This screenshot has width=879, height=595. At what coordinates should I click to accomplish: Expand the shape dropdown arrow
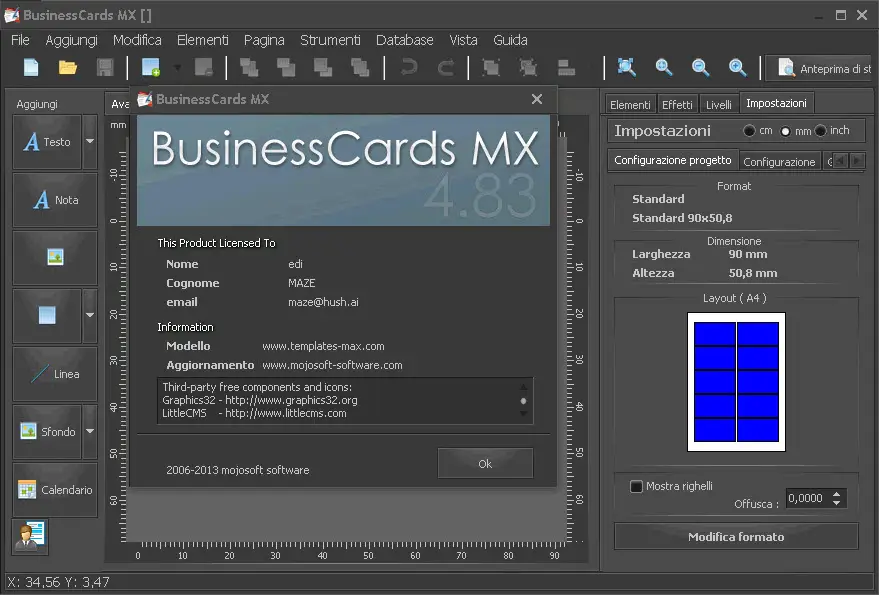(x=90, y=315)
